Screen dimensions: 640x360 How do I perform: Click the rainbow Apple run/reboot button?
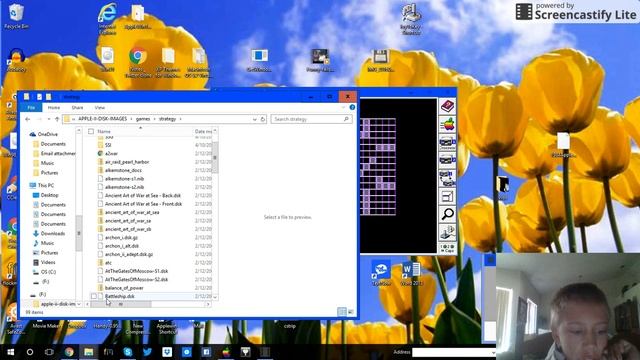pos(447,124)
